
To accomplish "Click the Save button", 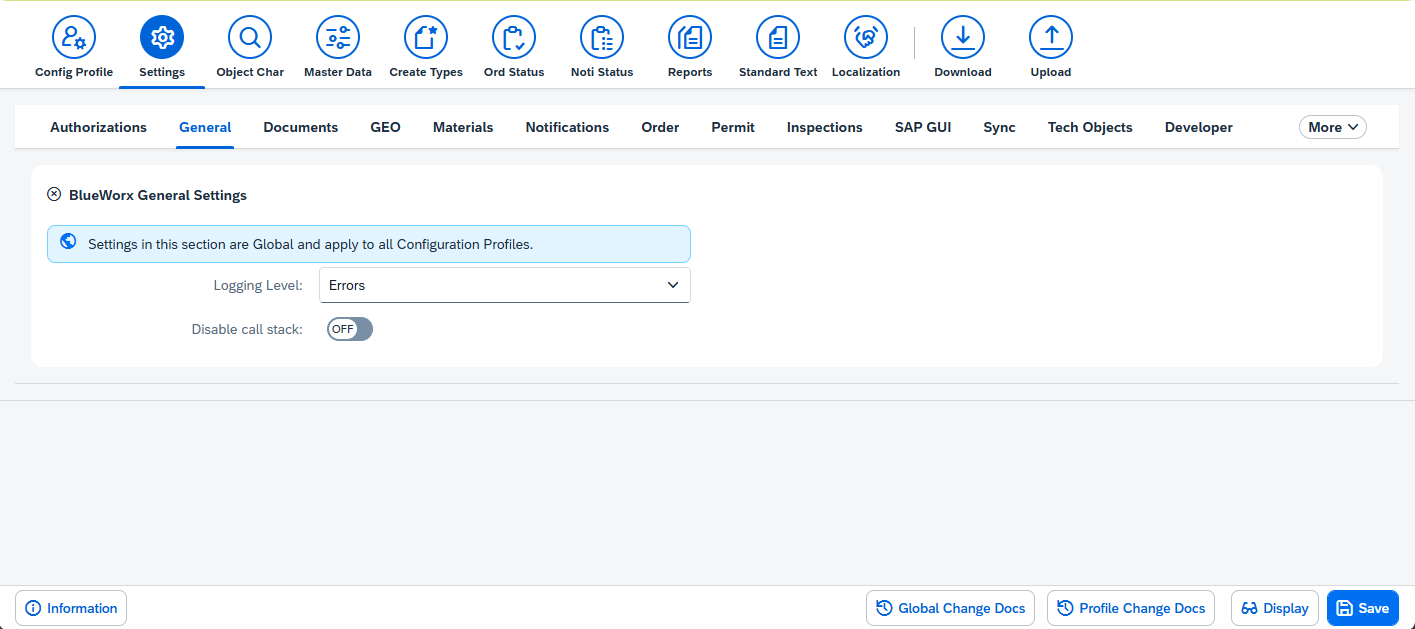I will (1363, 608).
